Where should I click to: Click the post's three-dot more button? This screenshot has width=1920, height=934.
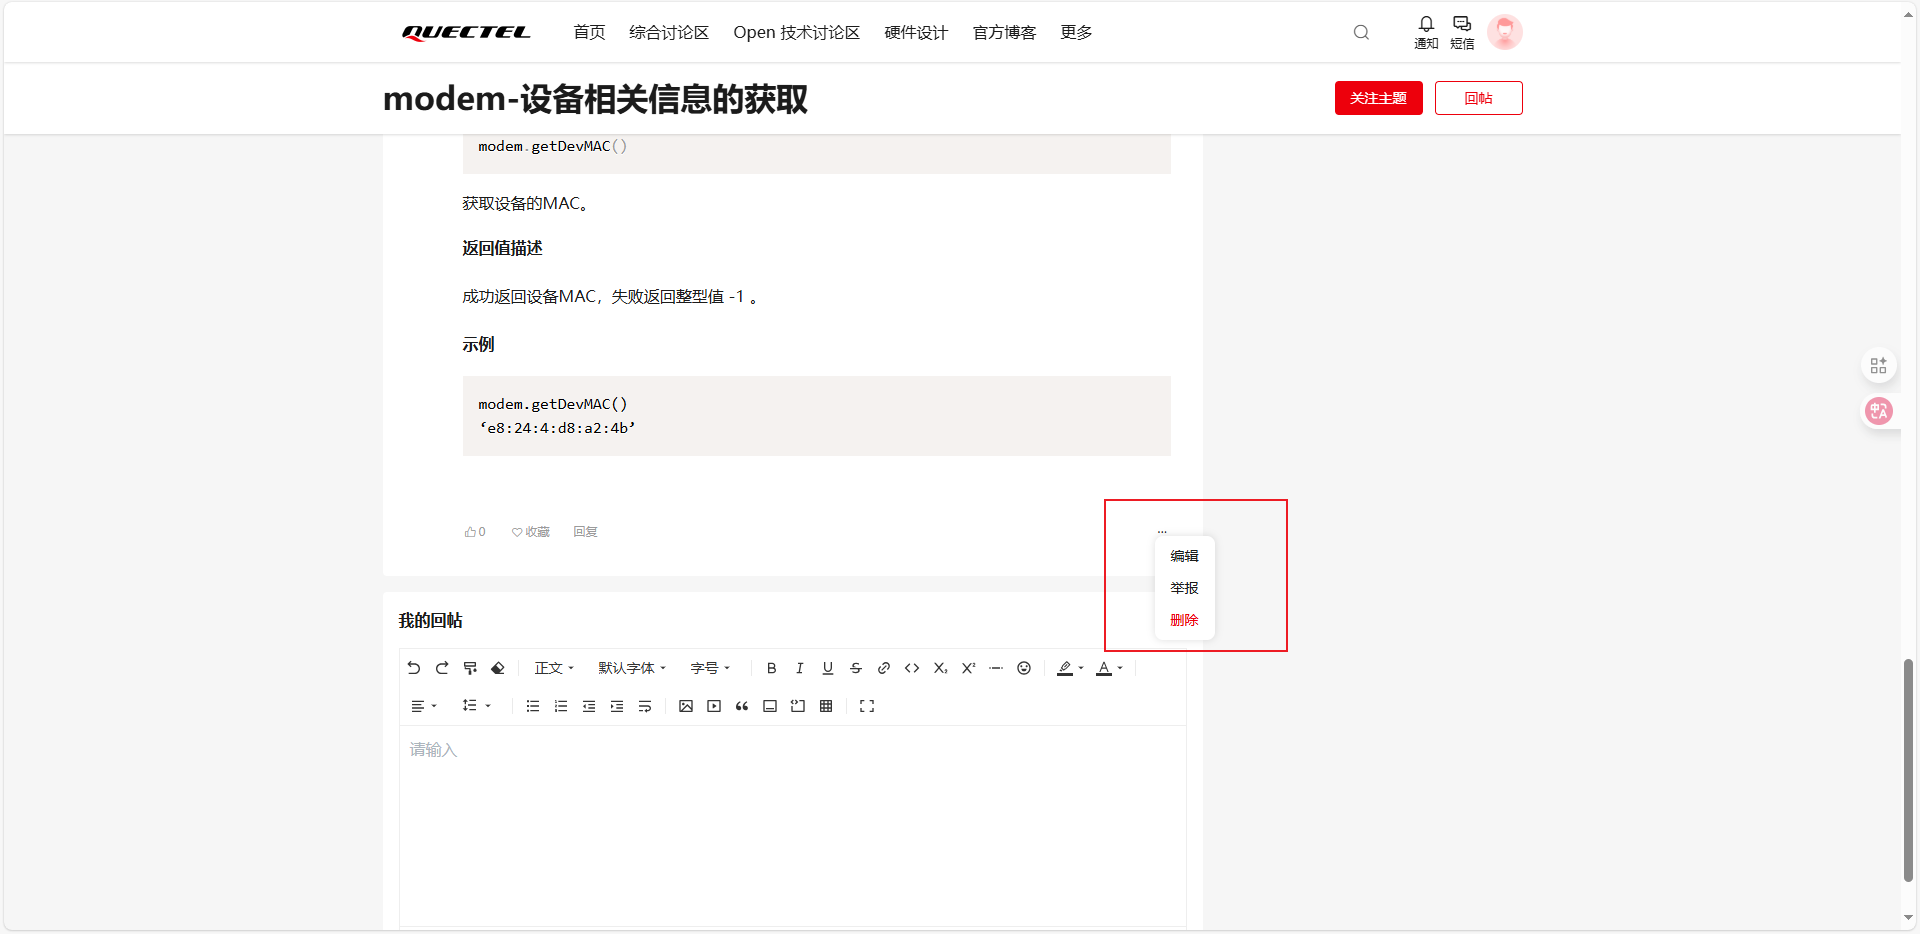[x=1162, y=531]
